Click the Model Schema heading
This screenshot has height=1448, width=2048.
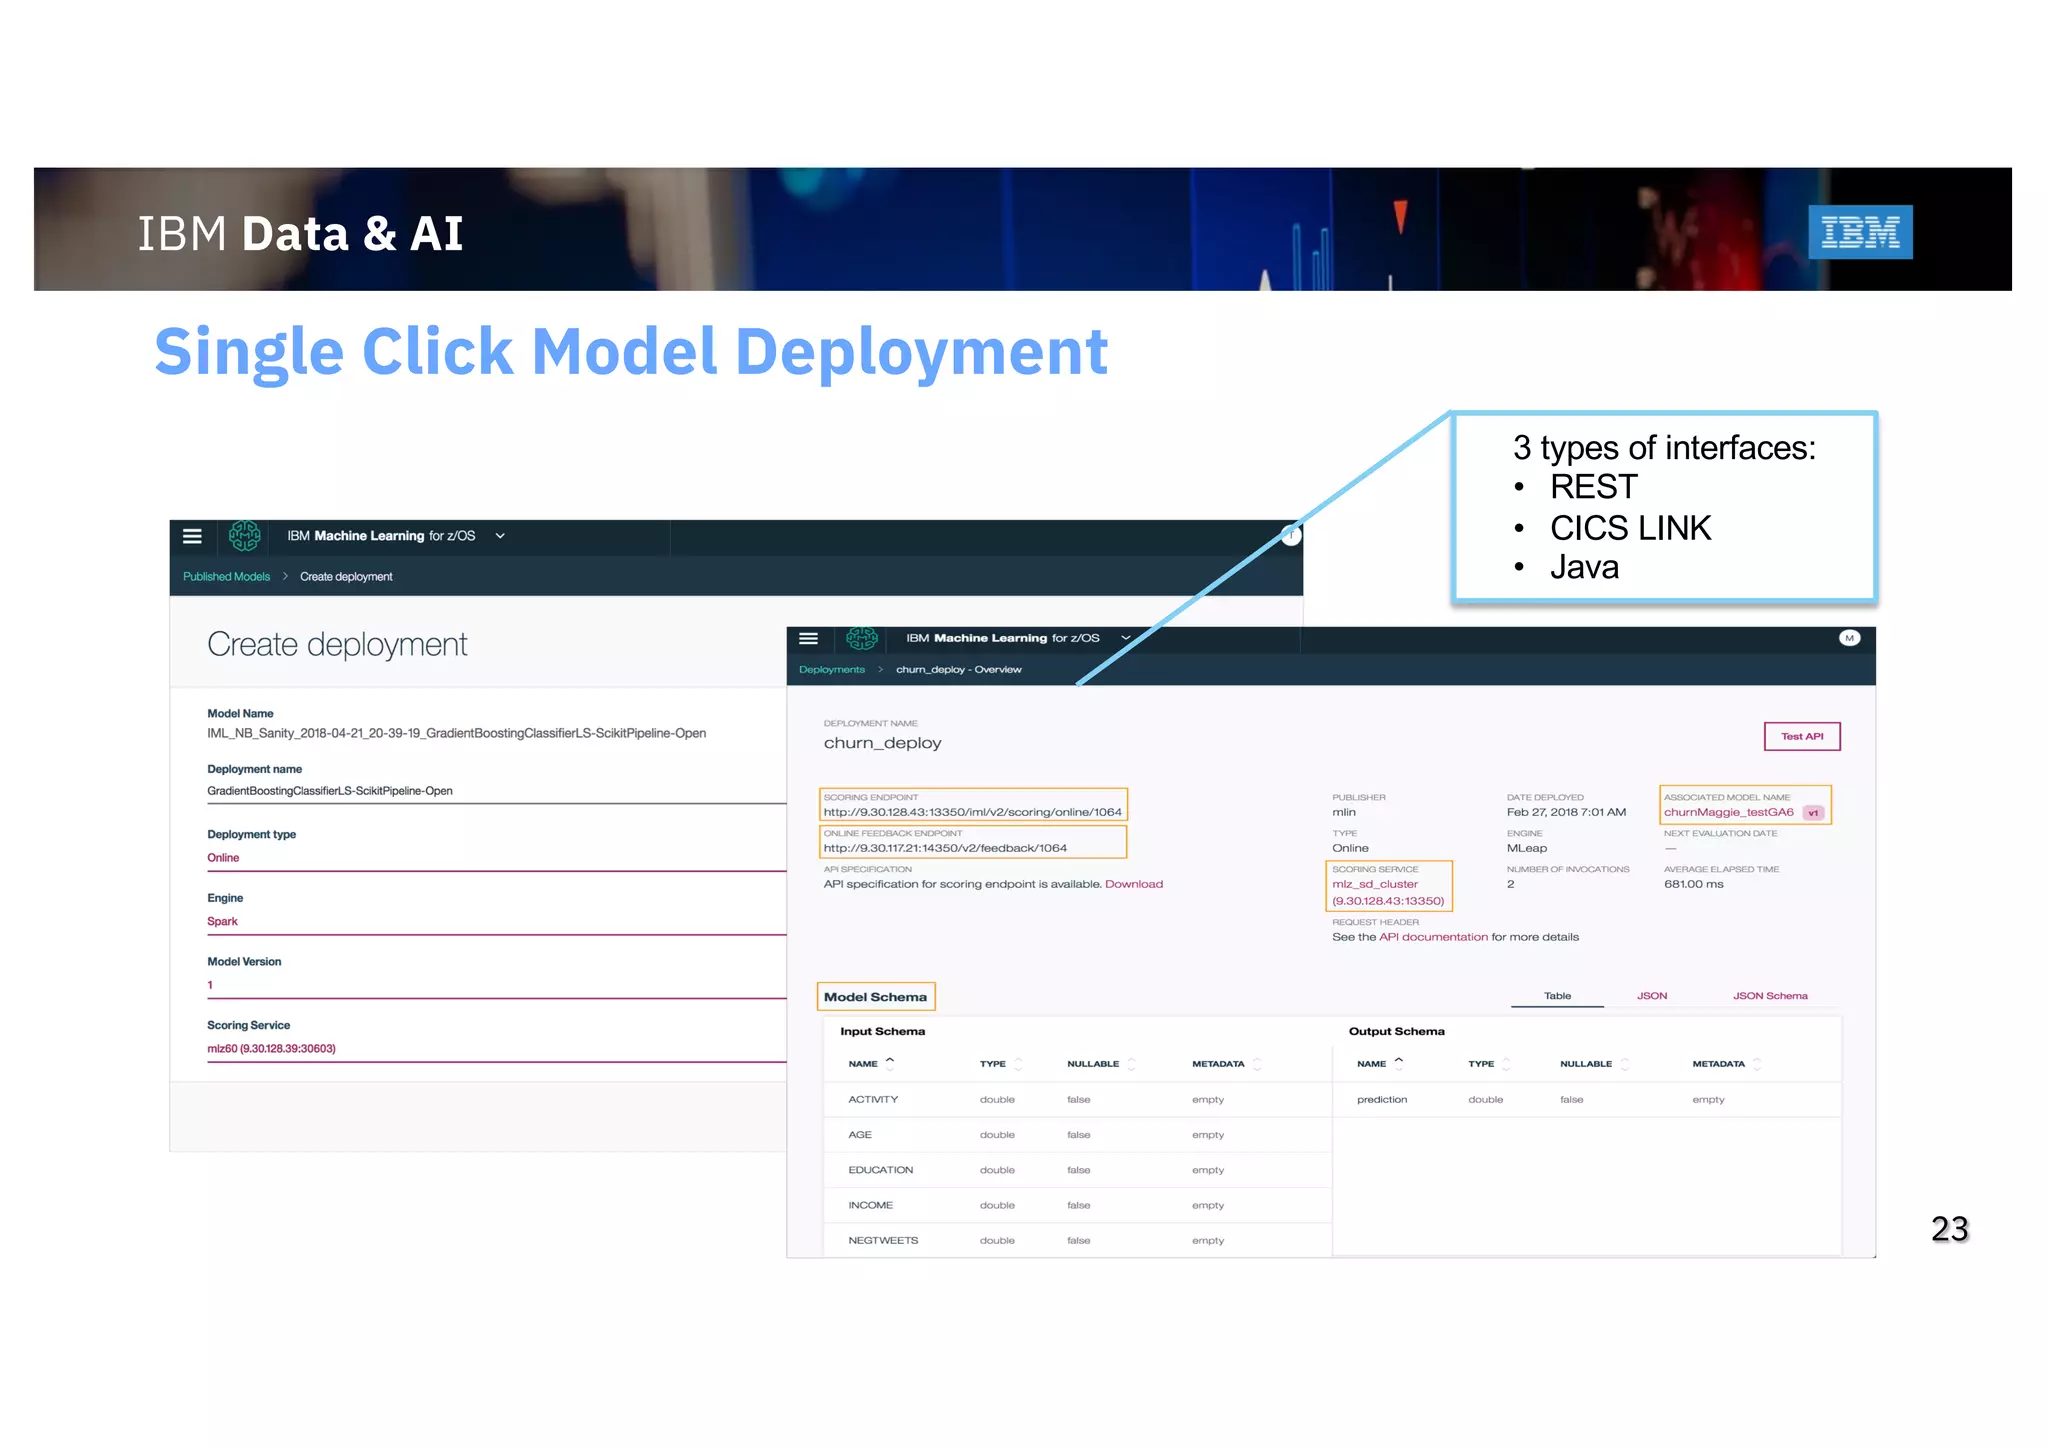(875, 997)
